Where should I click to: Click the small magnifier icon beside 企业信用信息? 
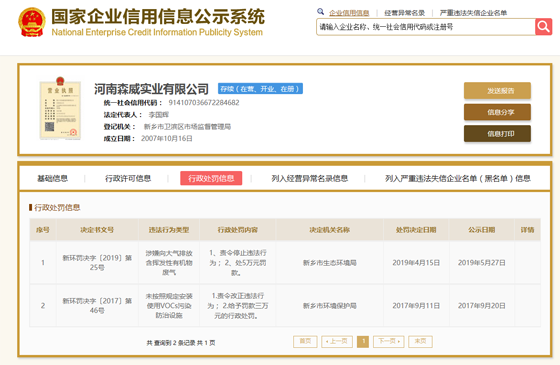pos(320,12)
